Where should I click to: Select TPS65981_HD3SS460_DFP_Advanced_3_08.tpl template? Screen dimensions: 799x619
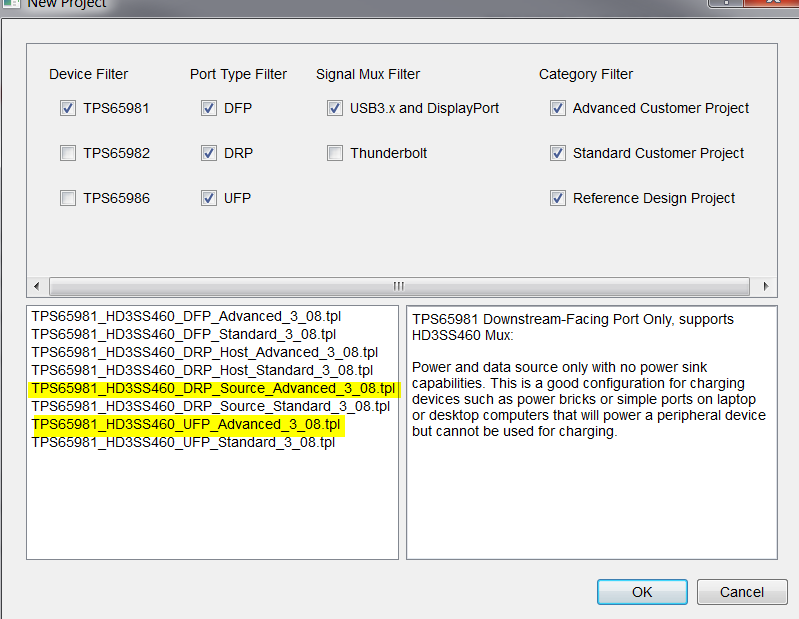pos(186,316)
